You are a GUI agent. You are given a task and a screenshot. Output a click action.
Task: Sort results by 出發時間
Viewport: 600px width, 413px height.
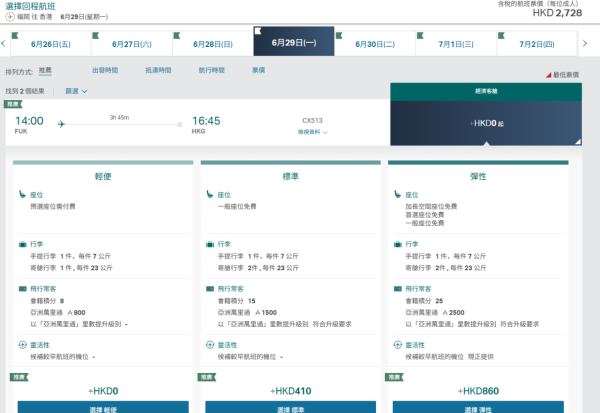[x=104, y=71]
